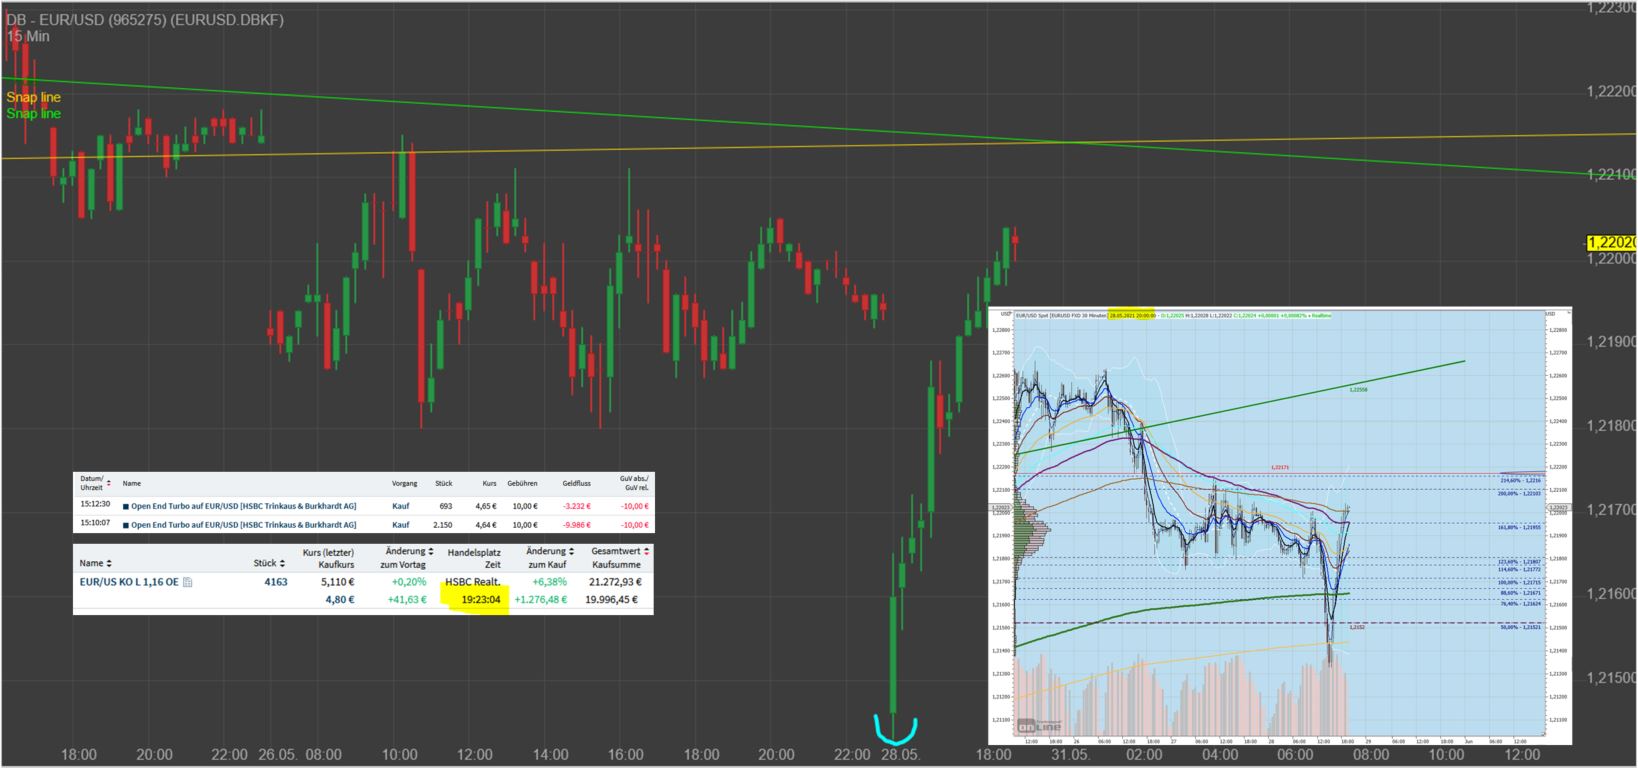This screenshot has height=768, width=1638.
Task: Click the 4,80 € purchase price value
Action: pos(340,600)
